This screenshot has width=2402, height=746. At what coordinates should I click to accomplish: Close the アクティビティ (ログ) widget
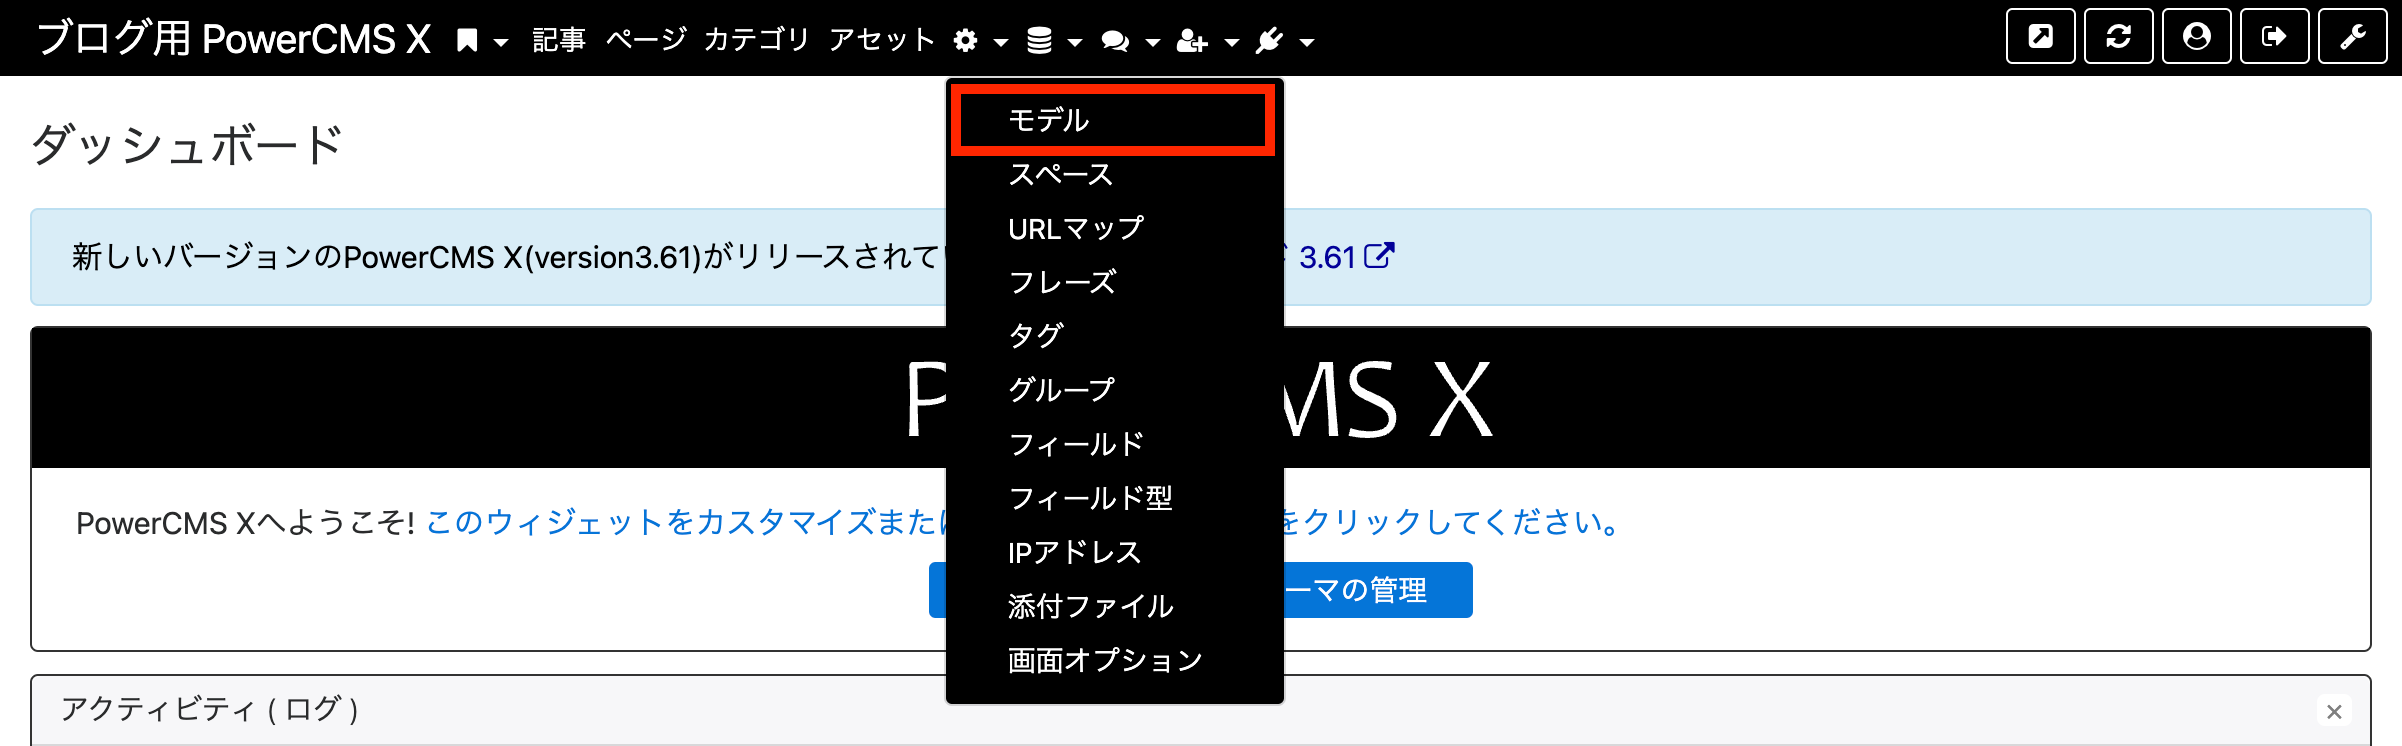(2334, 712)
